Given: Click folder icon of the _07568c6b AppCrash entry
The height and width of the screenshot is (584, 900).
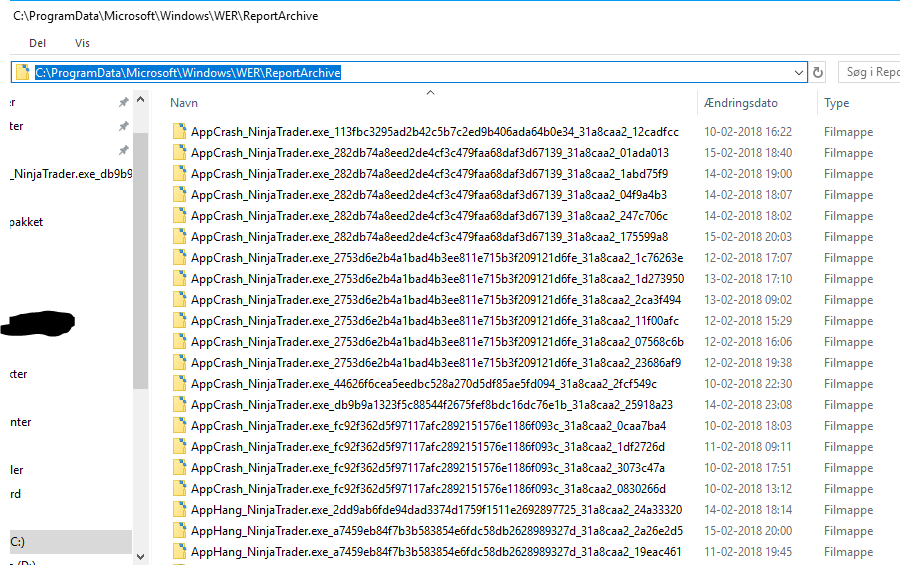Looking at the screenshot, I should coord(179,342).
